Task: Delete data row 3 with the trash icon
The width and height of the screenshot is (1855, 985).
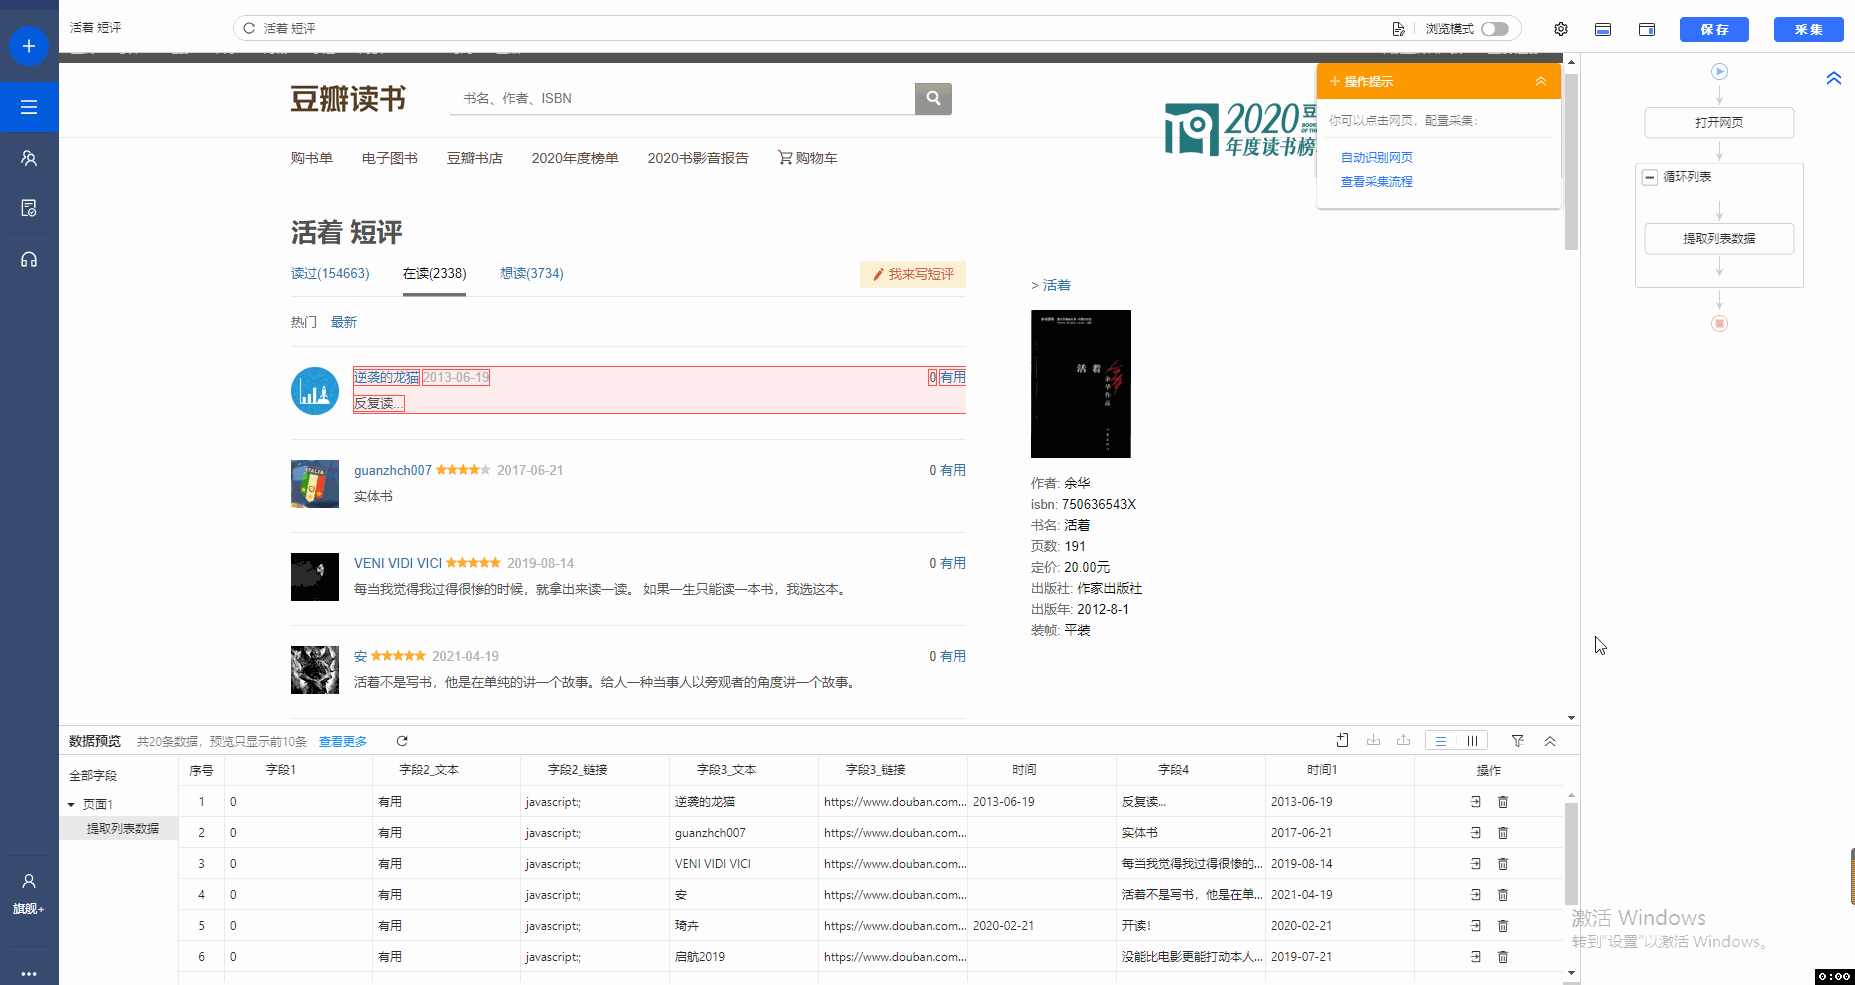Action: [x=1502, y=864]
